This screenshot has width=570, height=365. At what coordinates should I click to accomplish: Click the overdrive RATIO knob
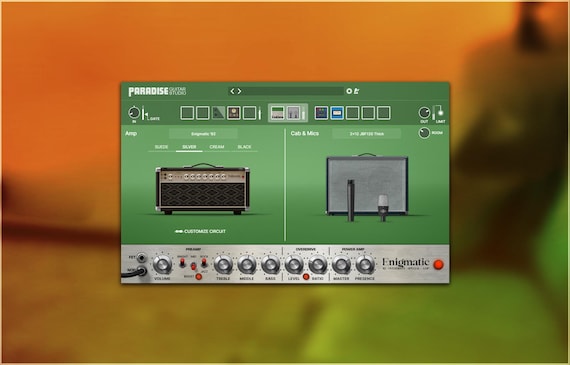pos(318,264)
